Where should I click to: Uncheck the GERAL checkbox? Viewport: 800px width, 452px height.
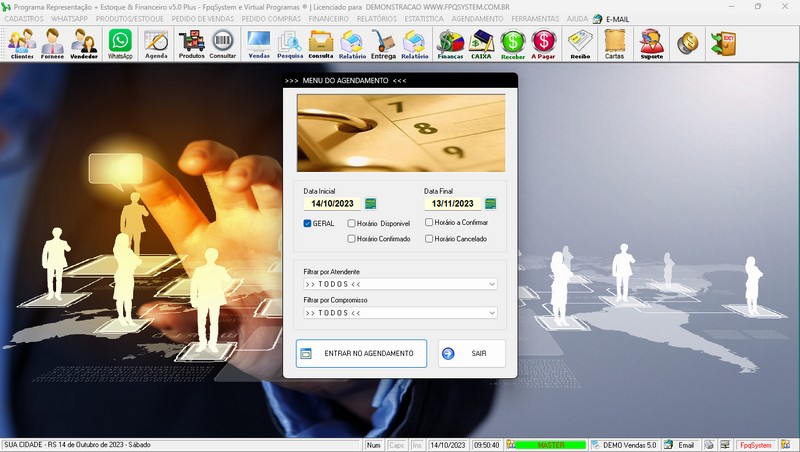pyautogui.click(x=308, y=223)
